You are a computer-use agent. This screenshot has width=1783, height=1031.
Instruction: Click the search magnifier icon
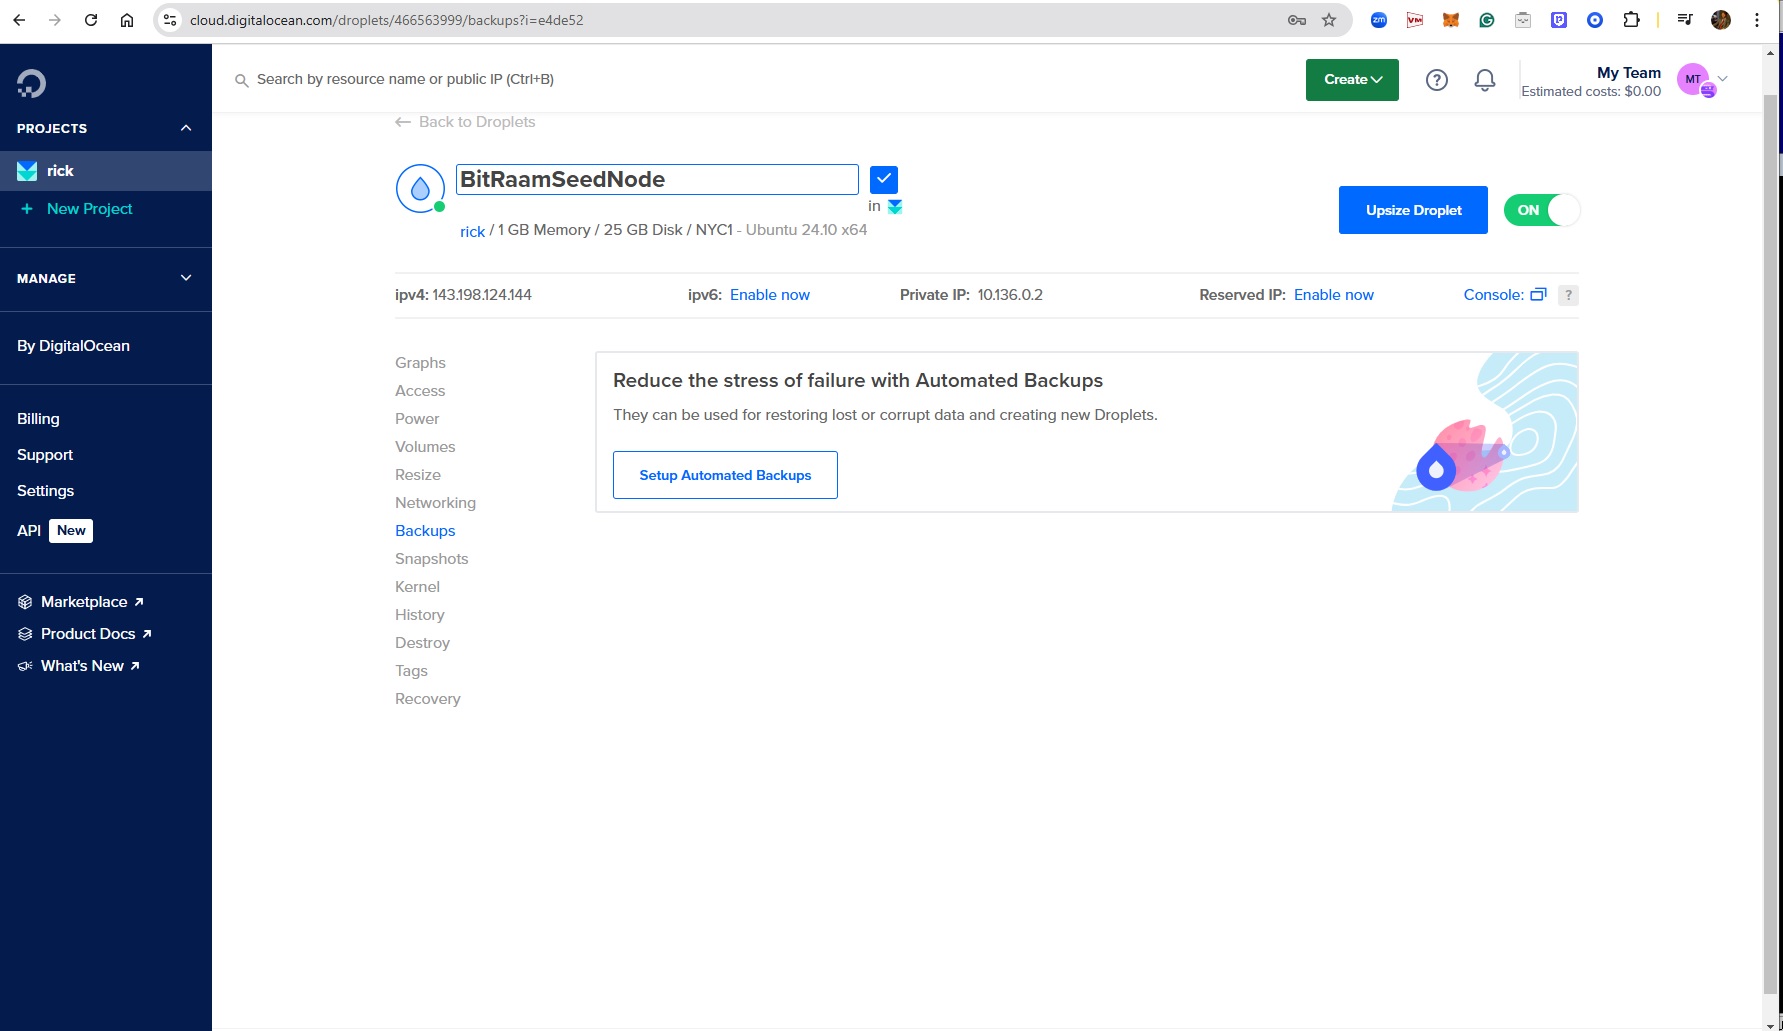tap(241, 80)
